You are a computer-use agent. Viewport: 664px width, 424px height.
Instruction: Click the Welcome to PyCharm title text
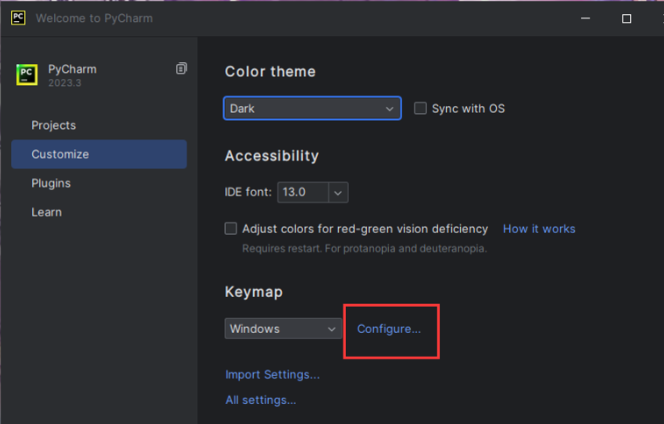point(95,18)
